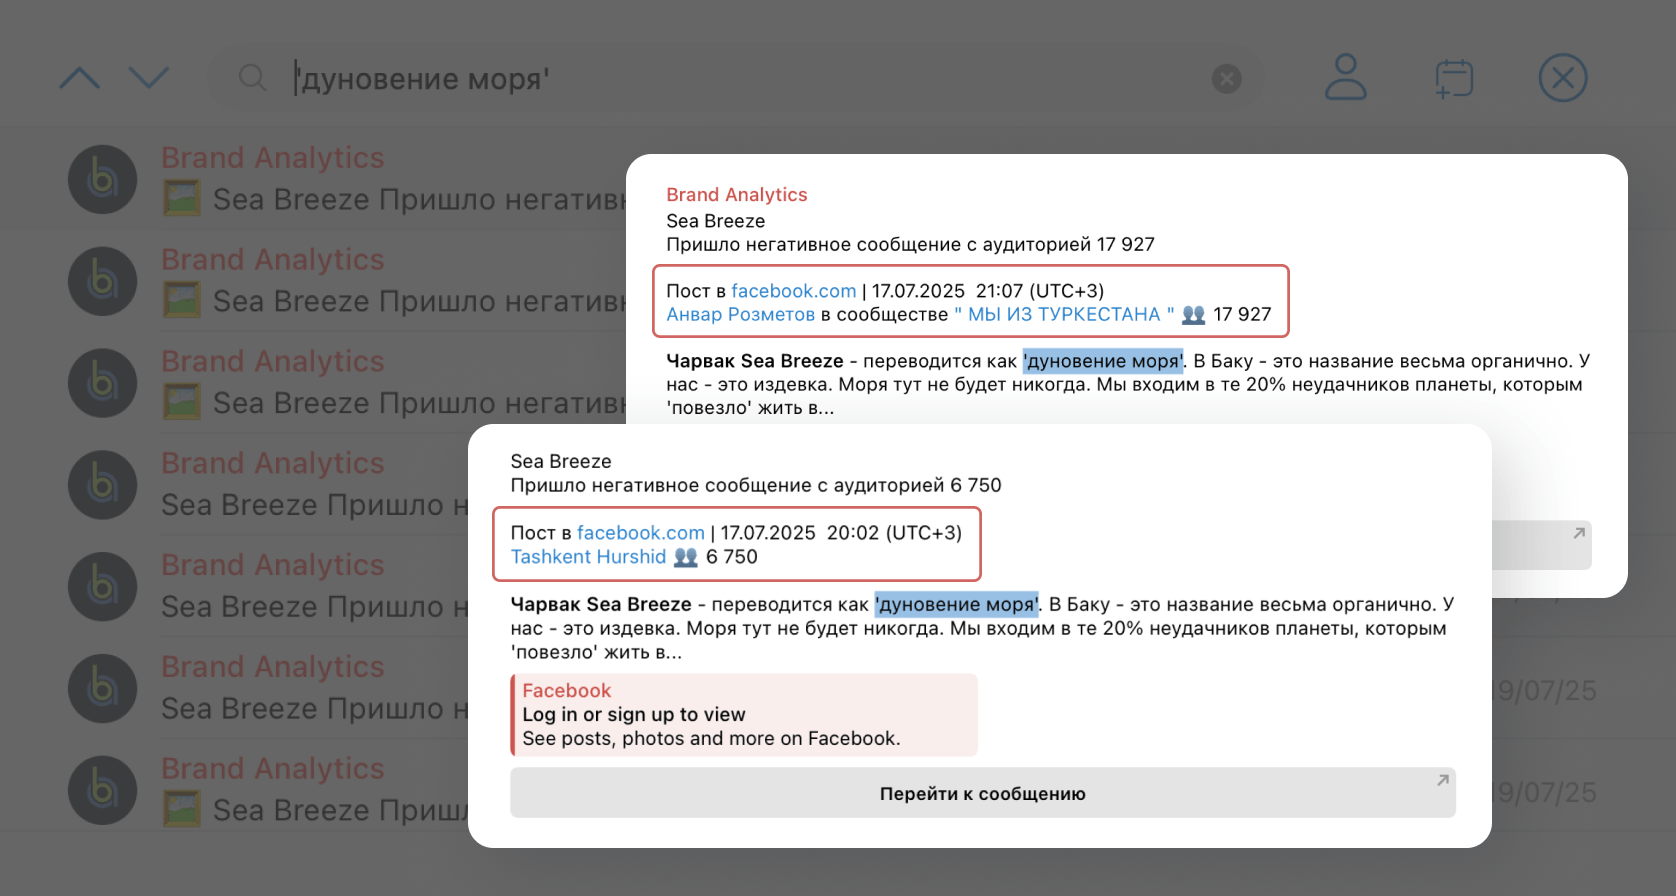
Task: Open the first Brand Analytics result avatar
Action: point(102,180)
